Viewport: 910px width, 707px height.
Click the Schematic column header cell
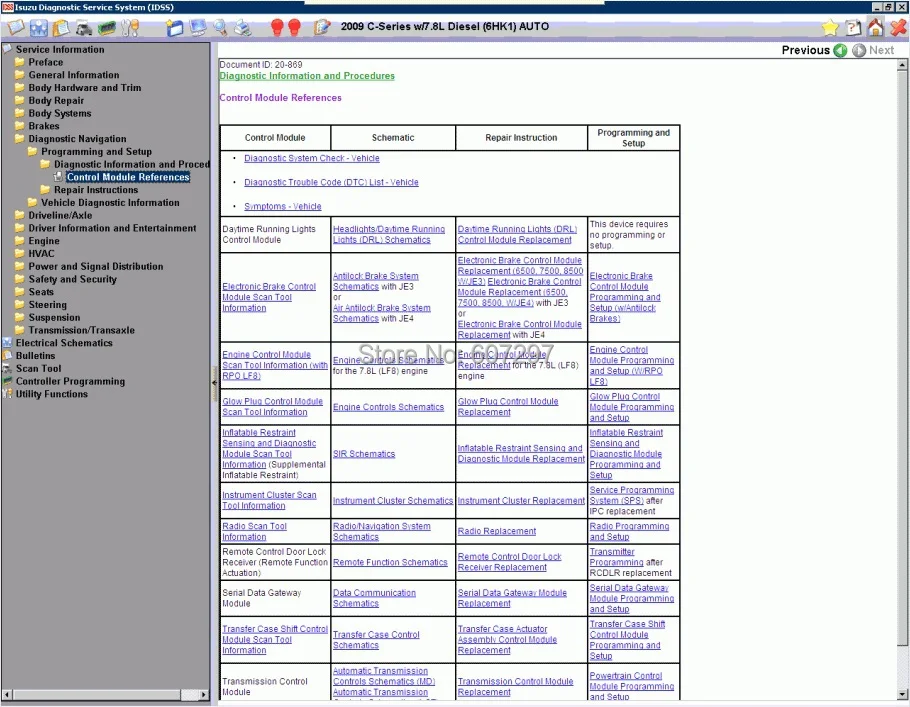(x=393, y=138)
